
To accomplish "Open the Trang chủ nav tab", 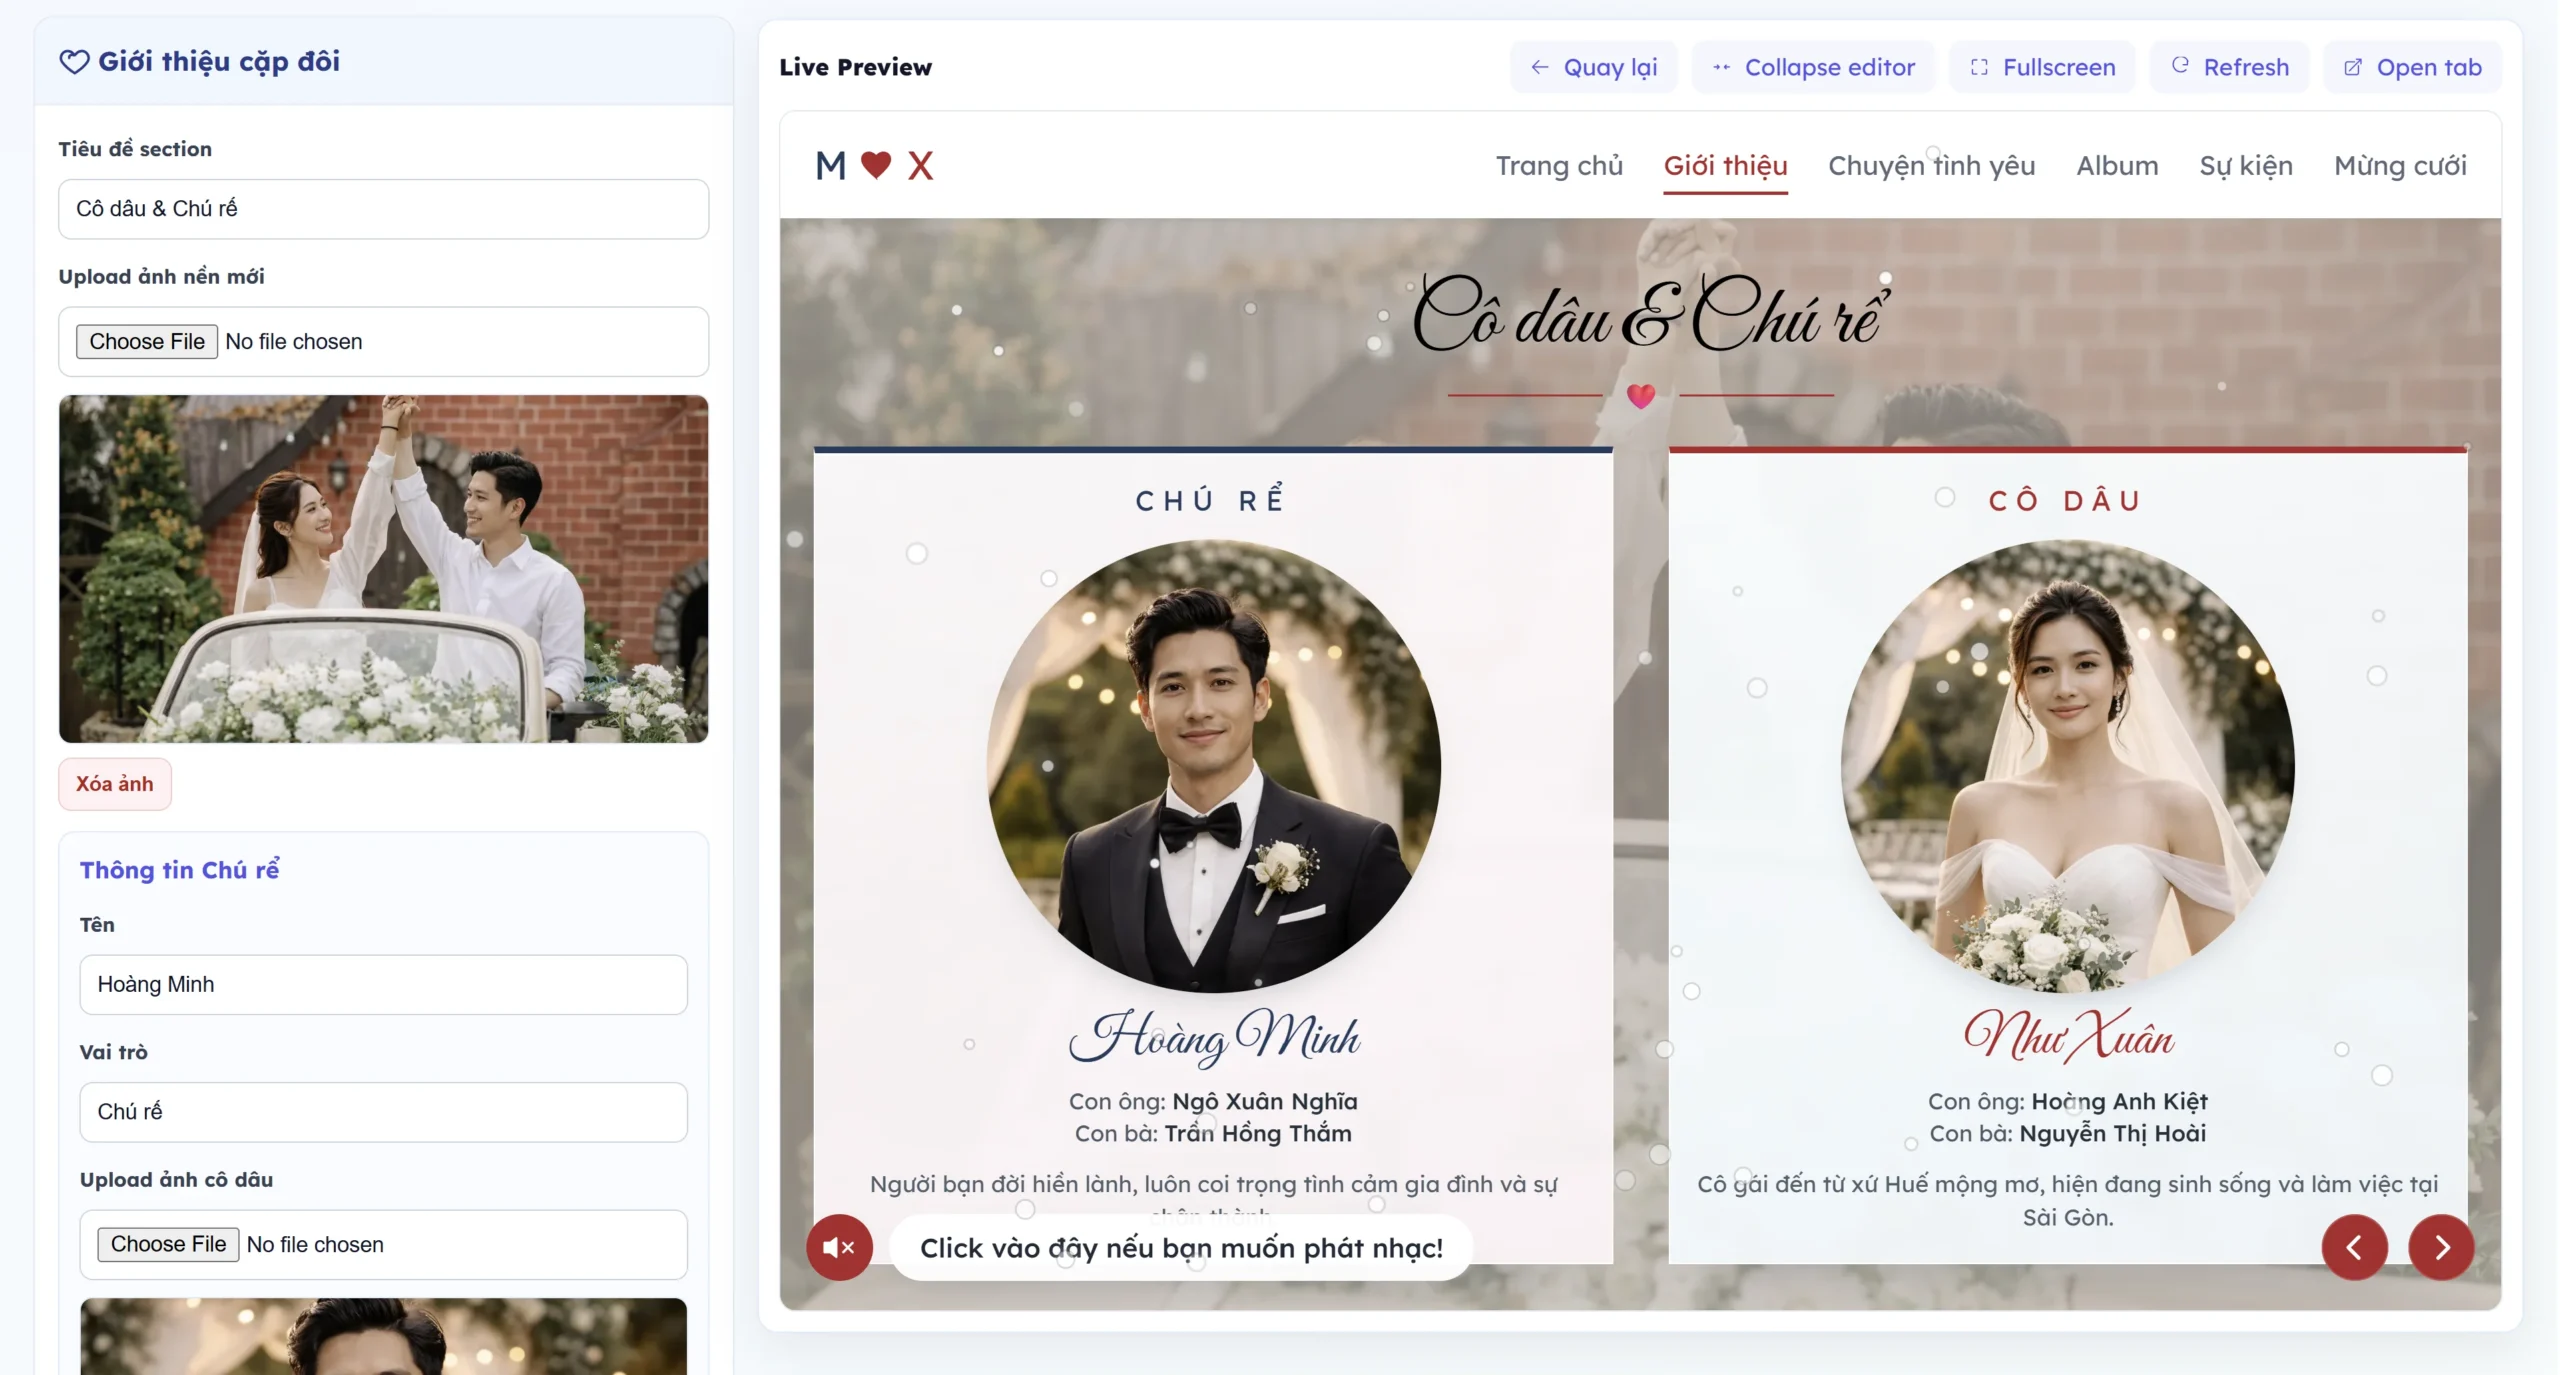I will pos(1558,165).
